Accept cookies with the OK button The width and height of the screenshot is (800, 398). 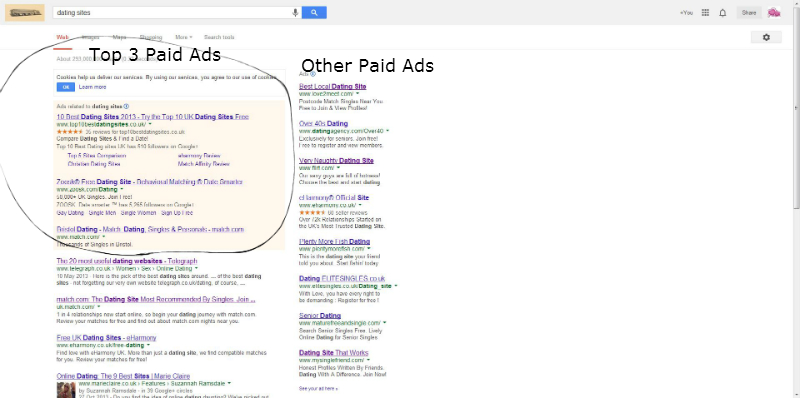[x=65, y=87]
